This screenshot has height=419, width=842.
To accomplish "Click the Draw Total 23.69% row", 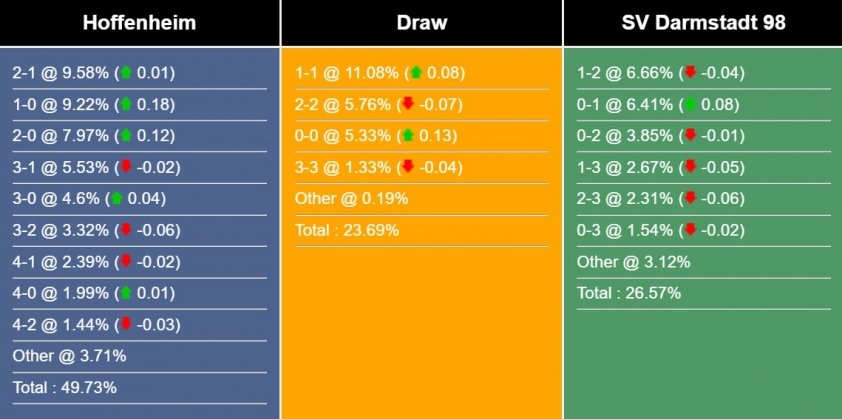I will point(347,230).
